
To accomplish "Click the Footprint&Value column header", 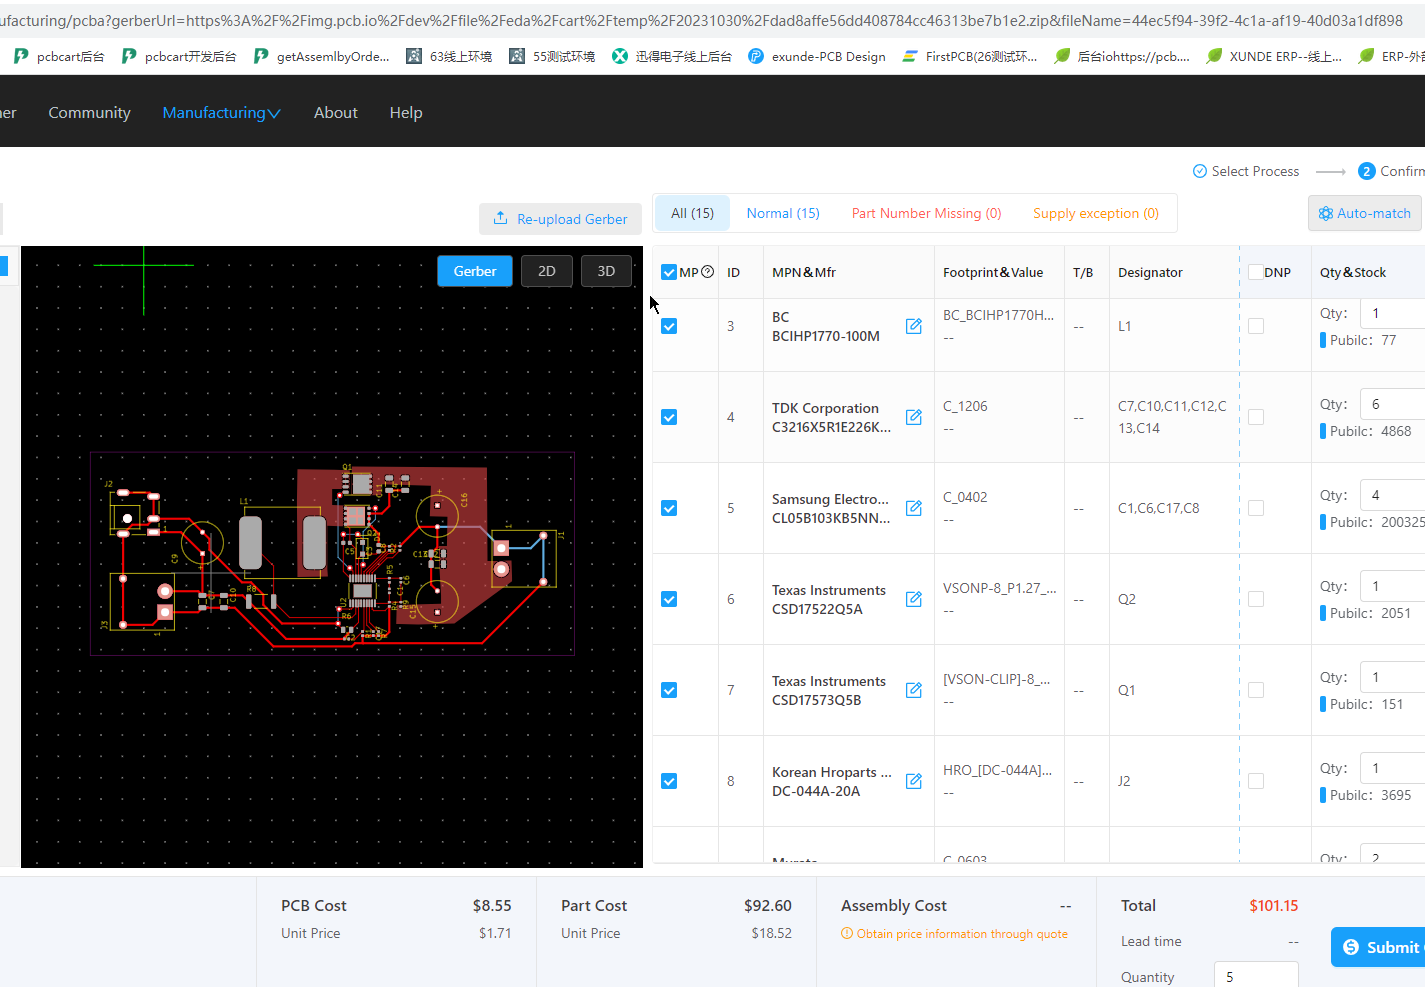I will [x=993, y=272].
